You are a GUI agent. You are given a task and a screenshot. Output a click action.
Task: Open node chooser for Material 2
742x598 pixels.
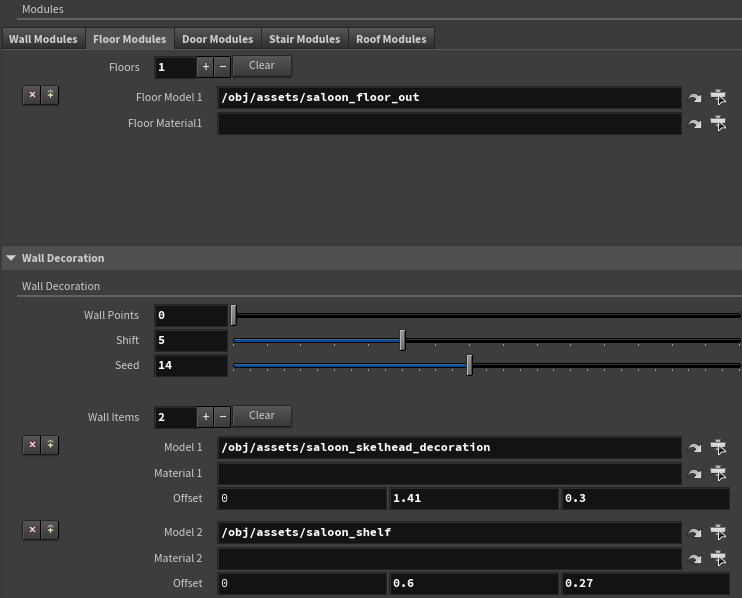click(718, 558)
